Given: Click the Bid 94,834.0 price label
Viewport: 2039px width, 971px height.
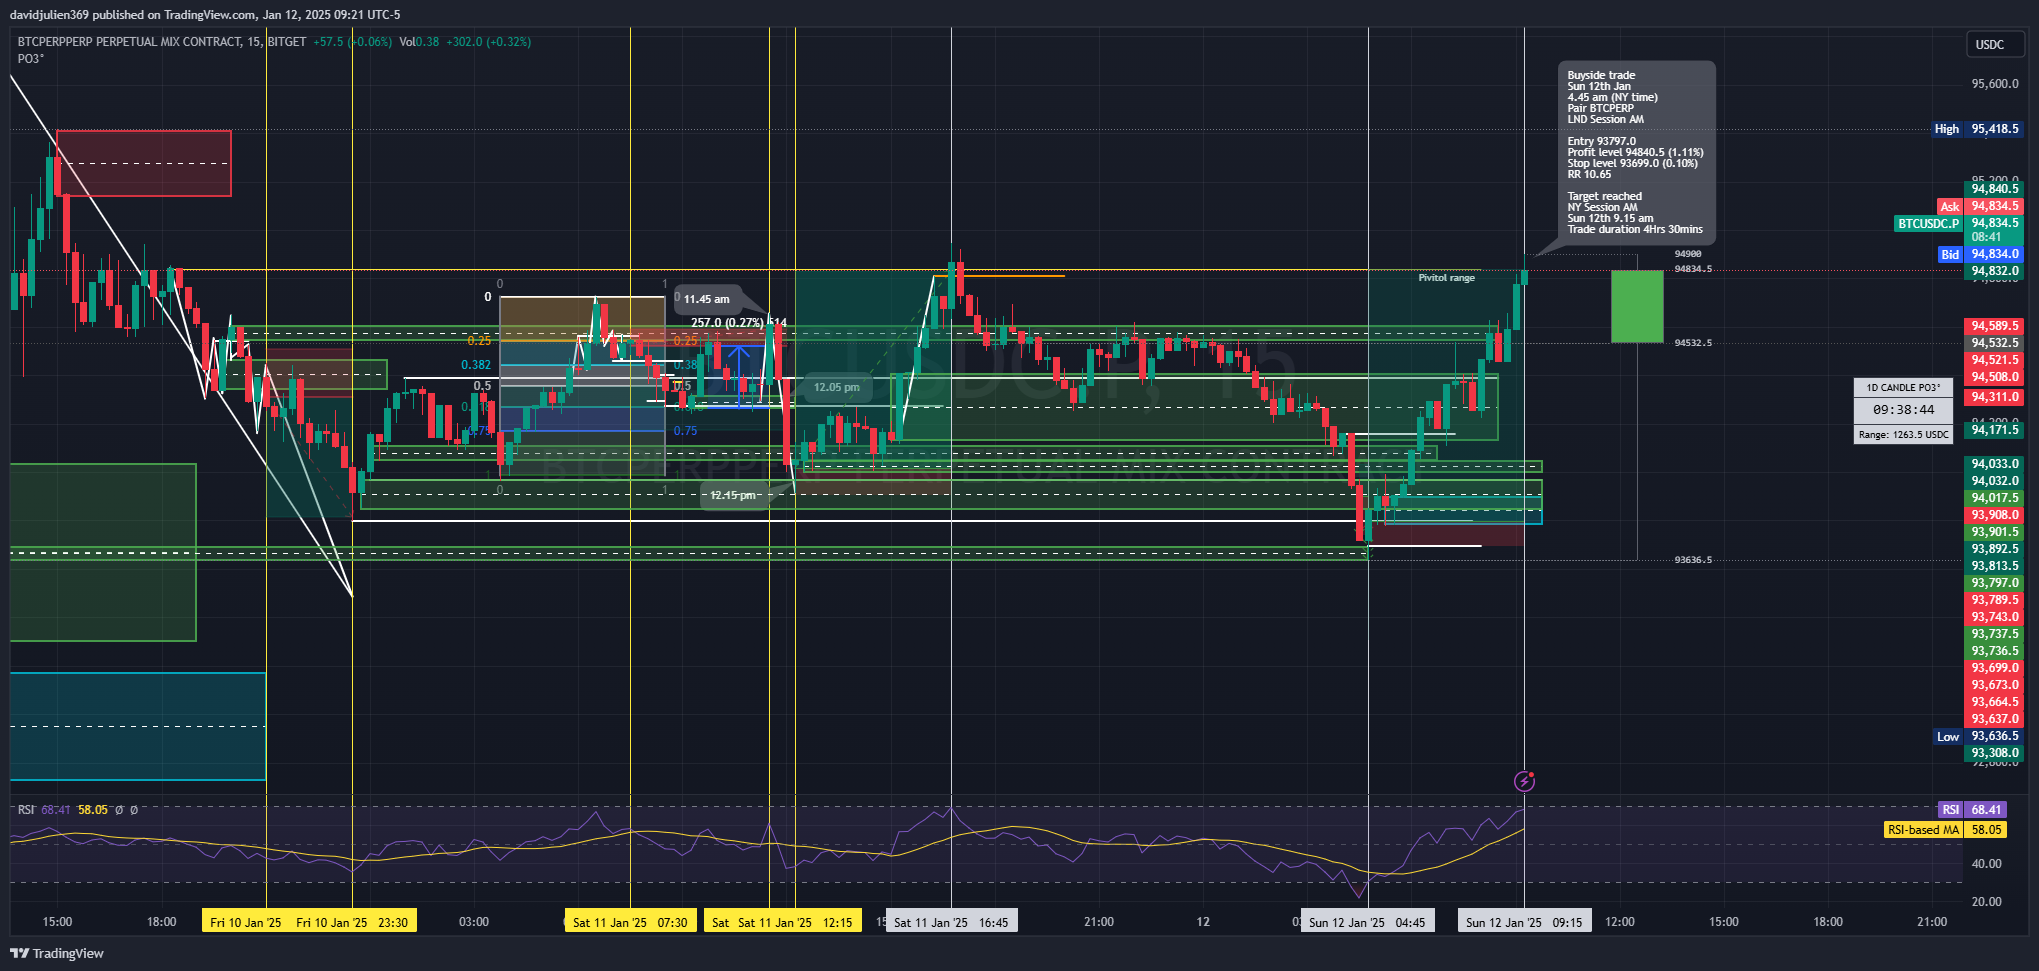Looking at the screenshot, I should point(1980,254).
